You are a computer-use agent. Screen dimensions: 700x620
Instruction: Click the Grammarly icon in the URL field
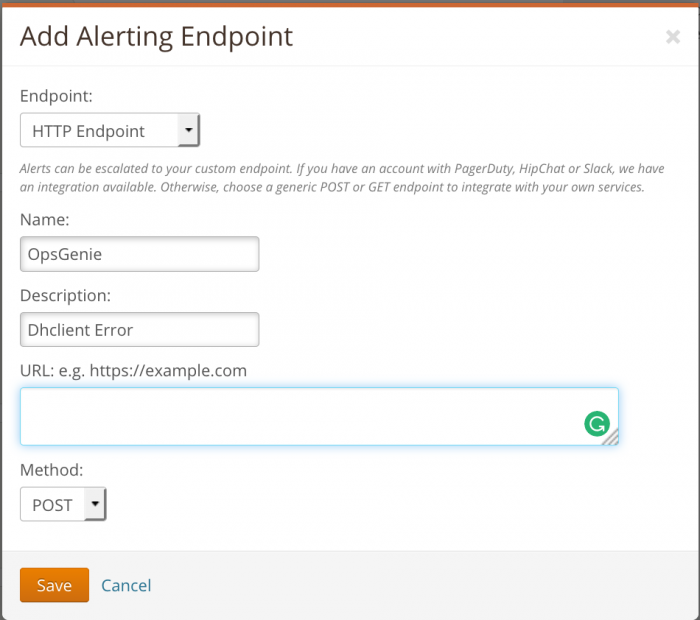[596, 424]
